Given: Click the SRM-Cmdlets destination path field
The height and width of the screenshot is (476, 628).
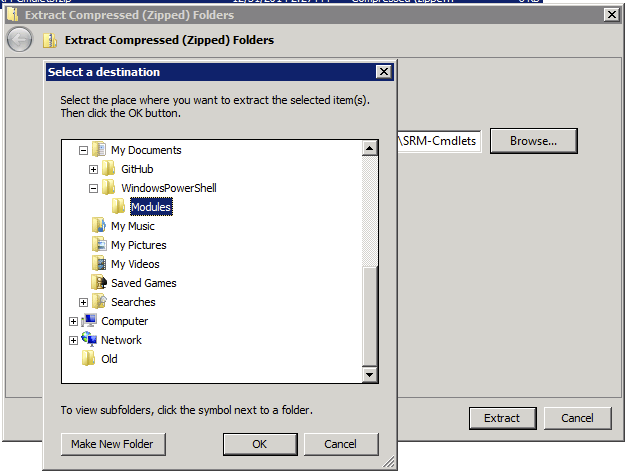Looking at the screenshot, I should click(439, 141).
